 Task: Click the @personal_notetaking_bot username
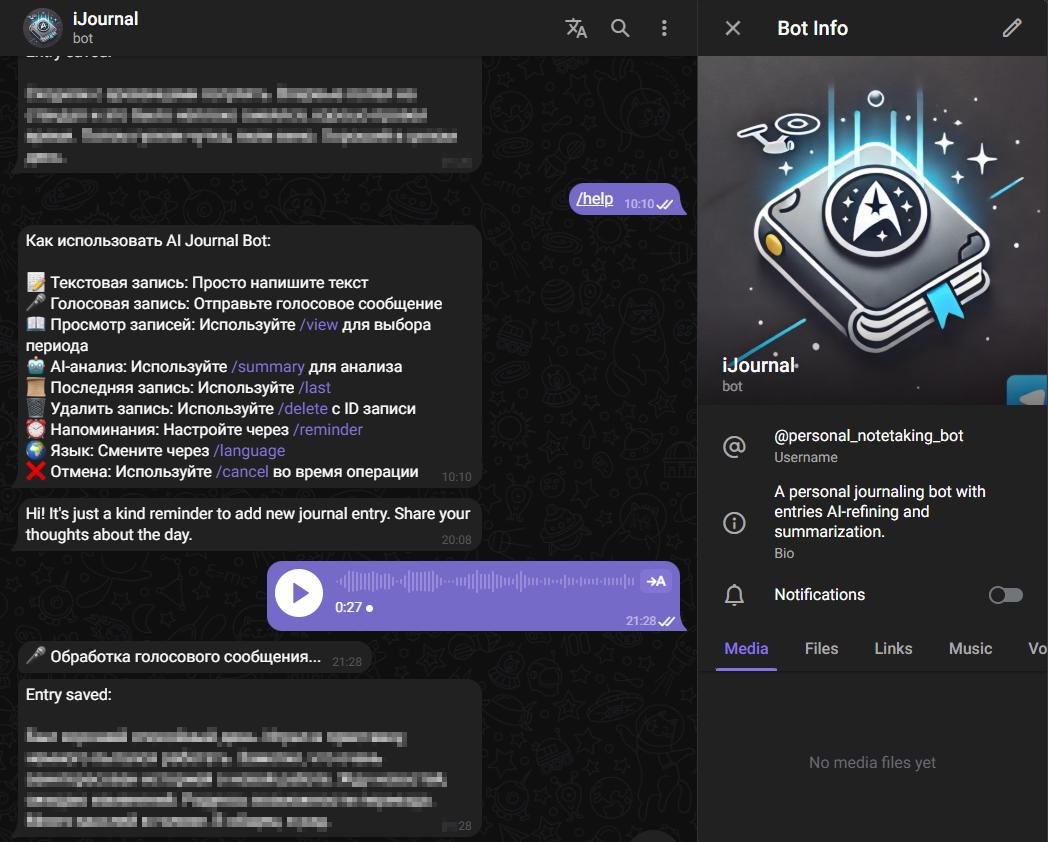[868, 436]
